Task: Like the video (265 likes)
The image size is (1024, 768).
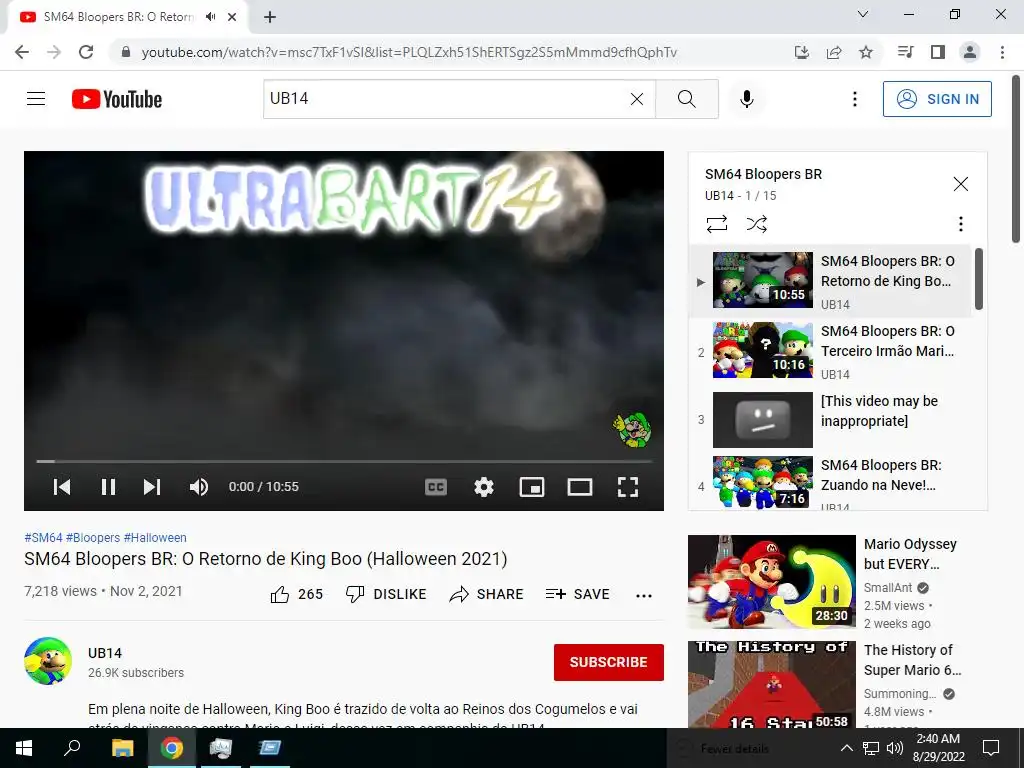Action: pos(296,594)
